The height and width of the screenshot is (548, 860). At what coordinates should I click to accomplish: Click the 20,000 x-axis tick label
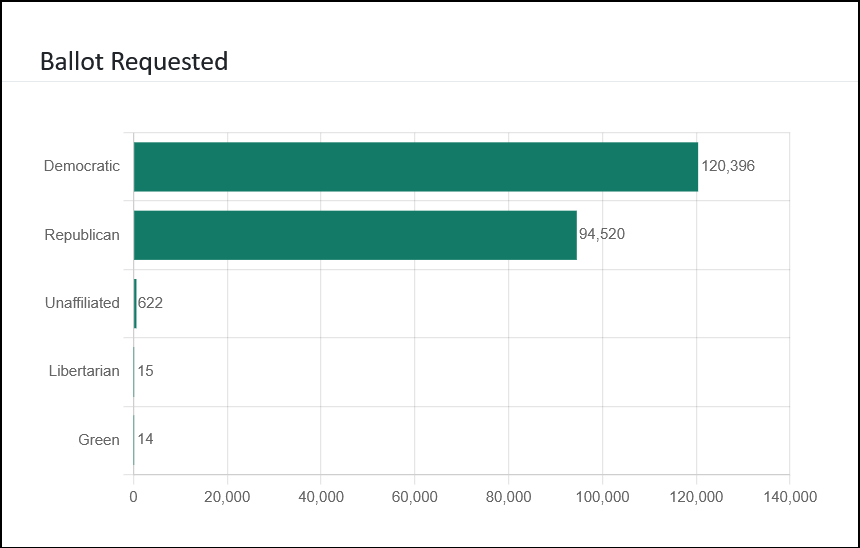[x=227, y=496]
